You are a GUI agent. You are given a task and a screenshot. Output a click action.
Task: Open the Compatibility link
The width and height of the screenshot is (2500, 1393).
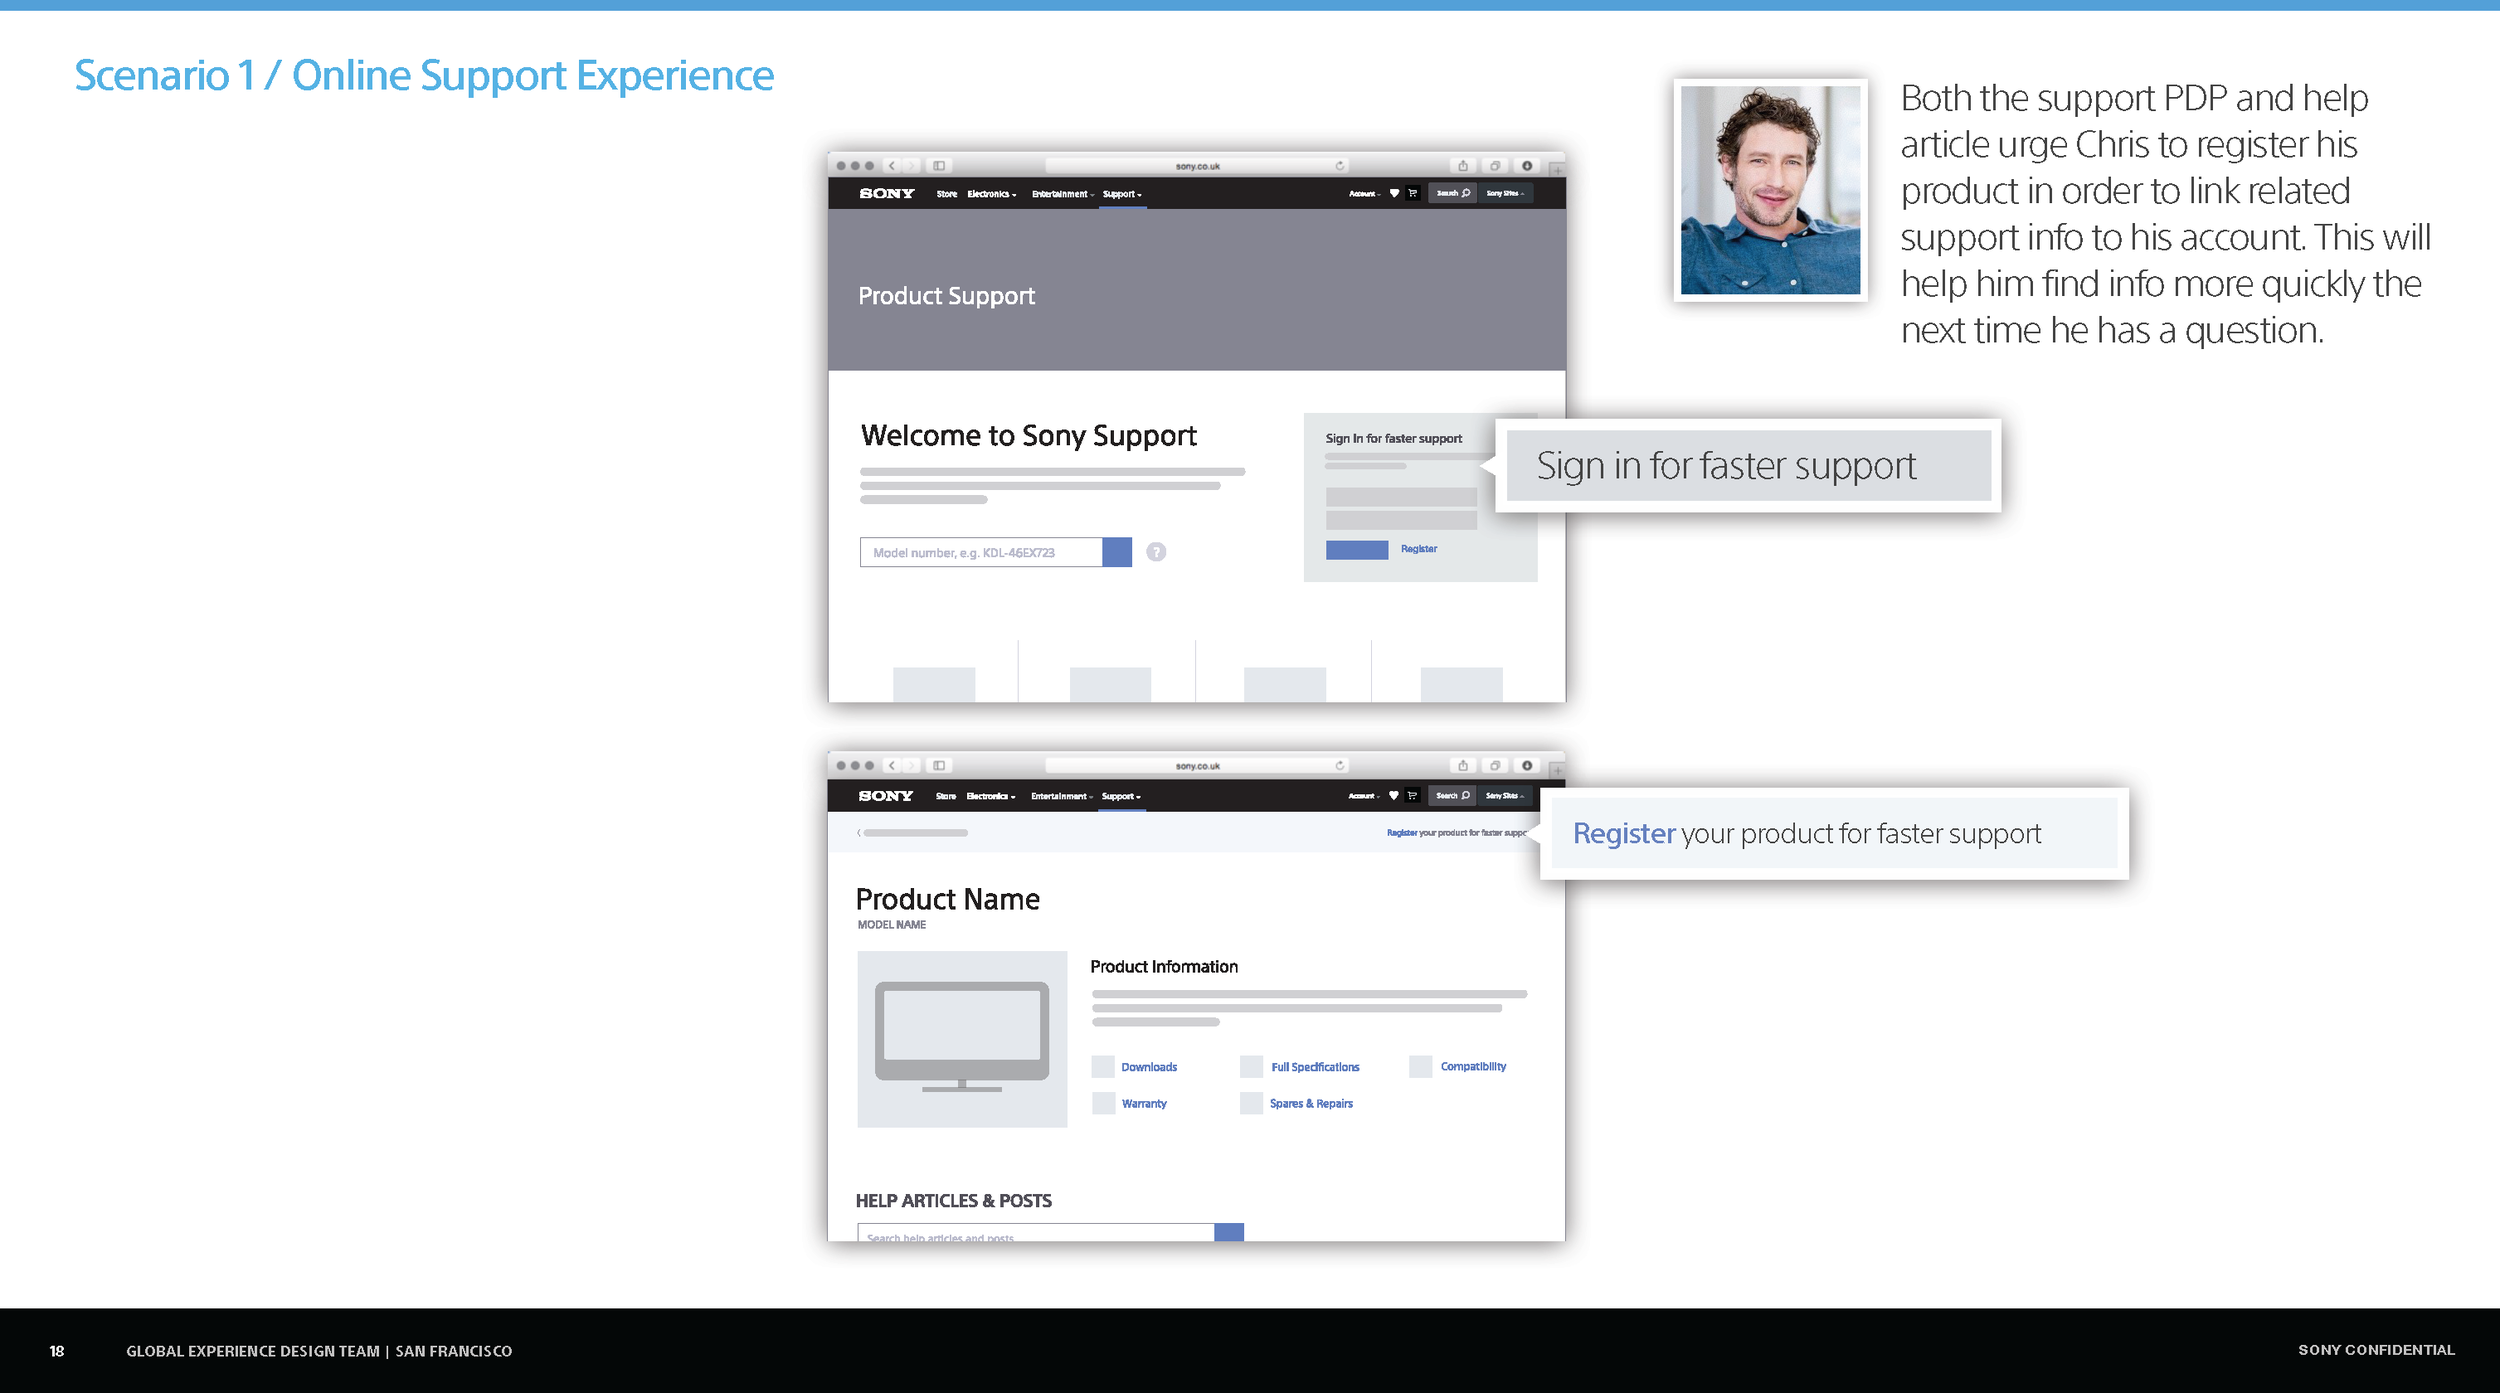click(1473, 1066)
